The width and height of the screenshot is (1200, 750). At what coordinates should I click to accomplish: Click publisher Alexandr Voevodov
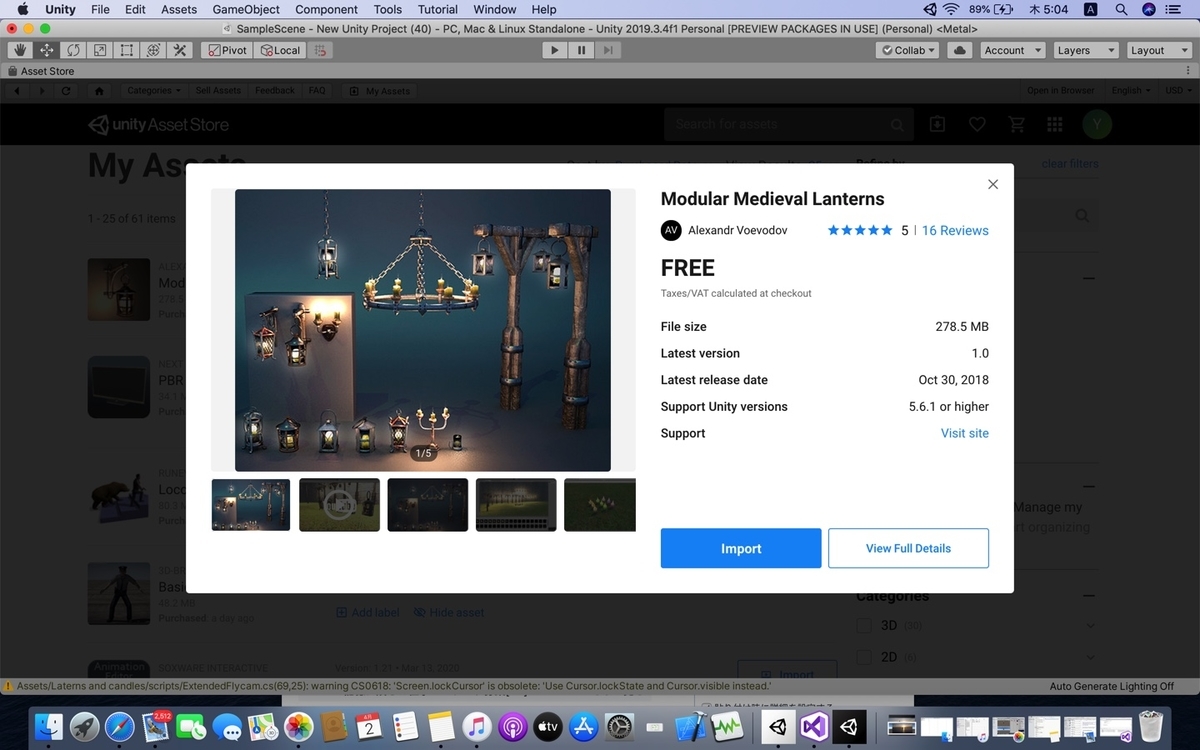pos(737,230)
